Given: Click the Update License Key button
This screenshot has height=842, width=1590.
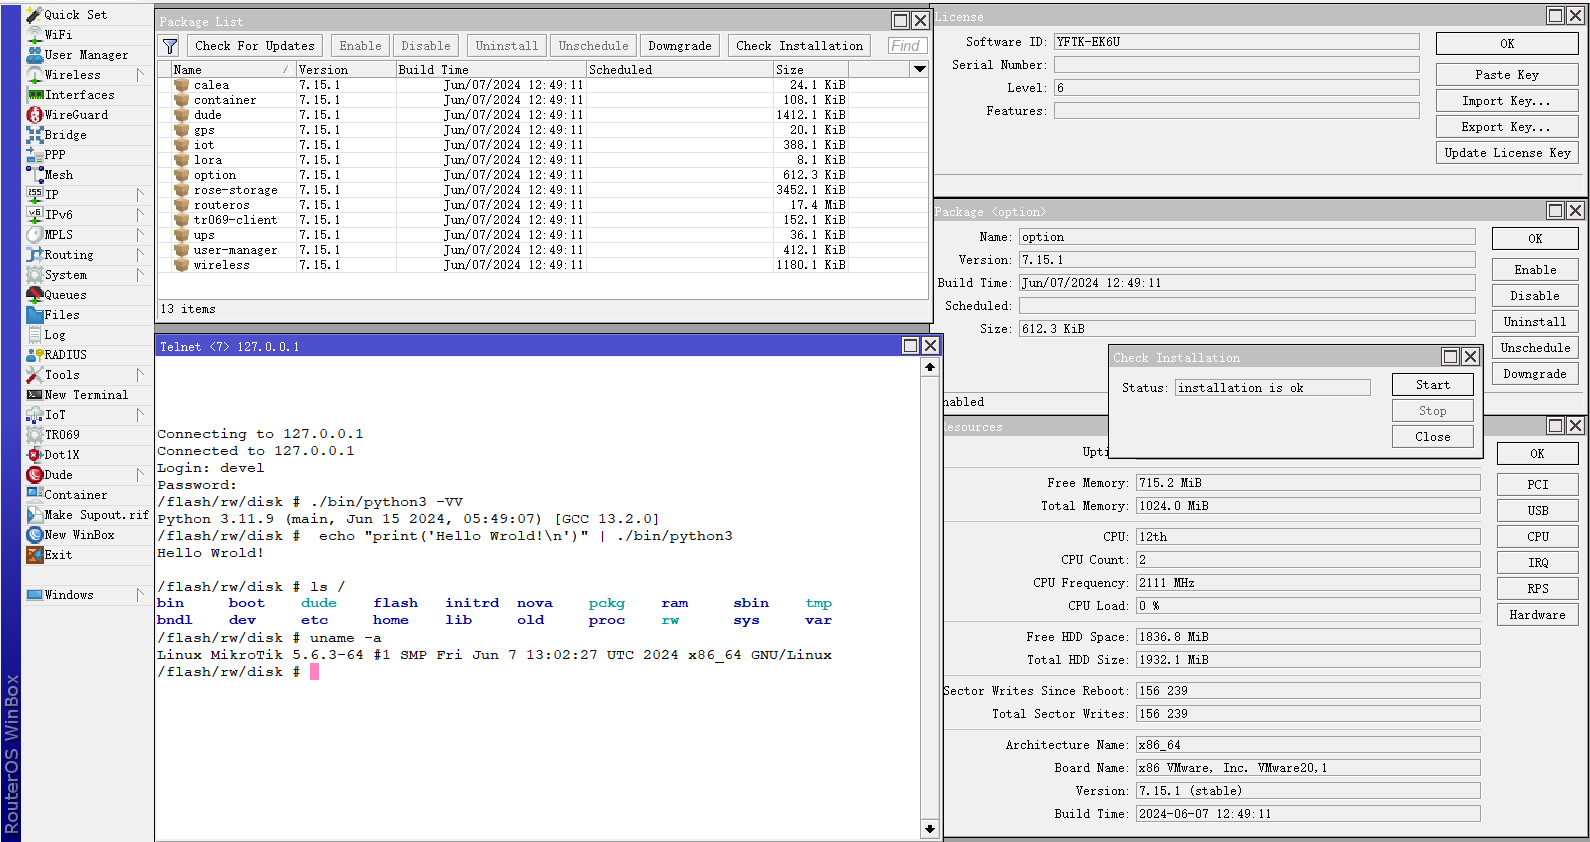Looking at the screenshot, I should pos(1506,153).
